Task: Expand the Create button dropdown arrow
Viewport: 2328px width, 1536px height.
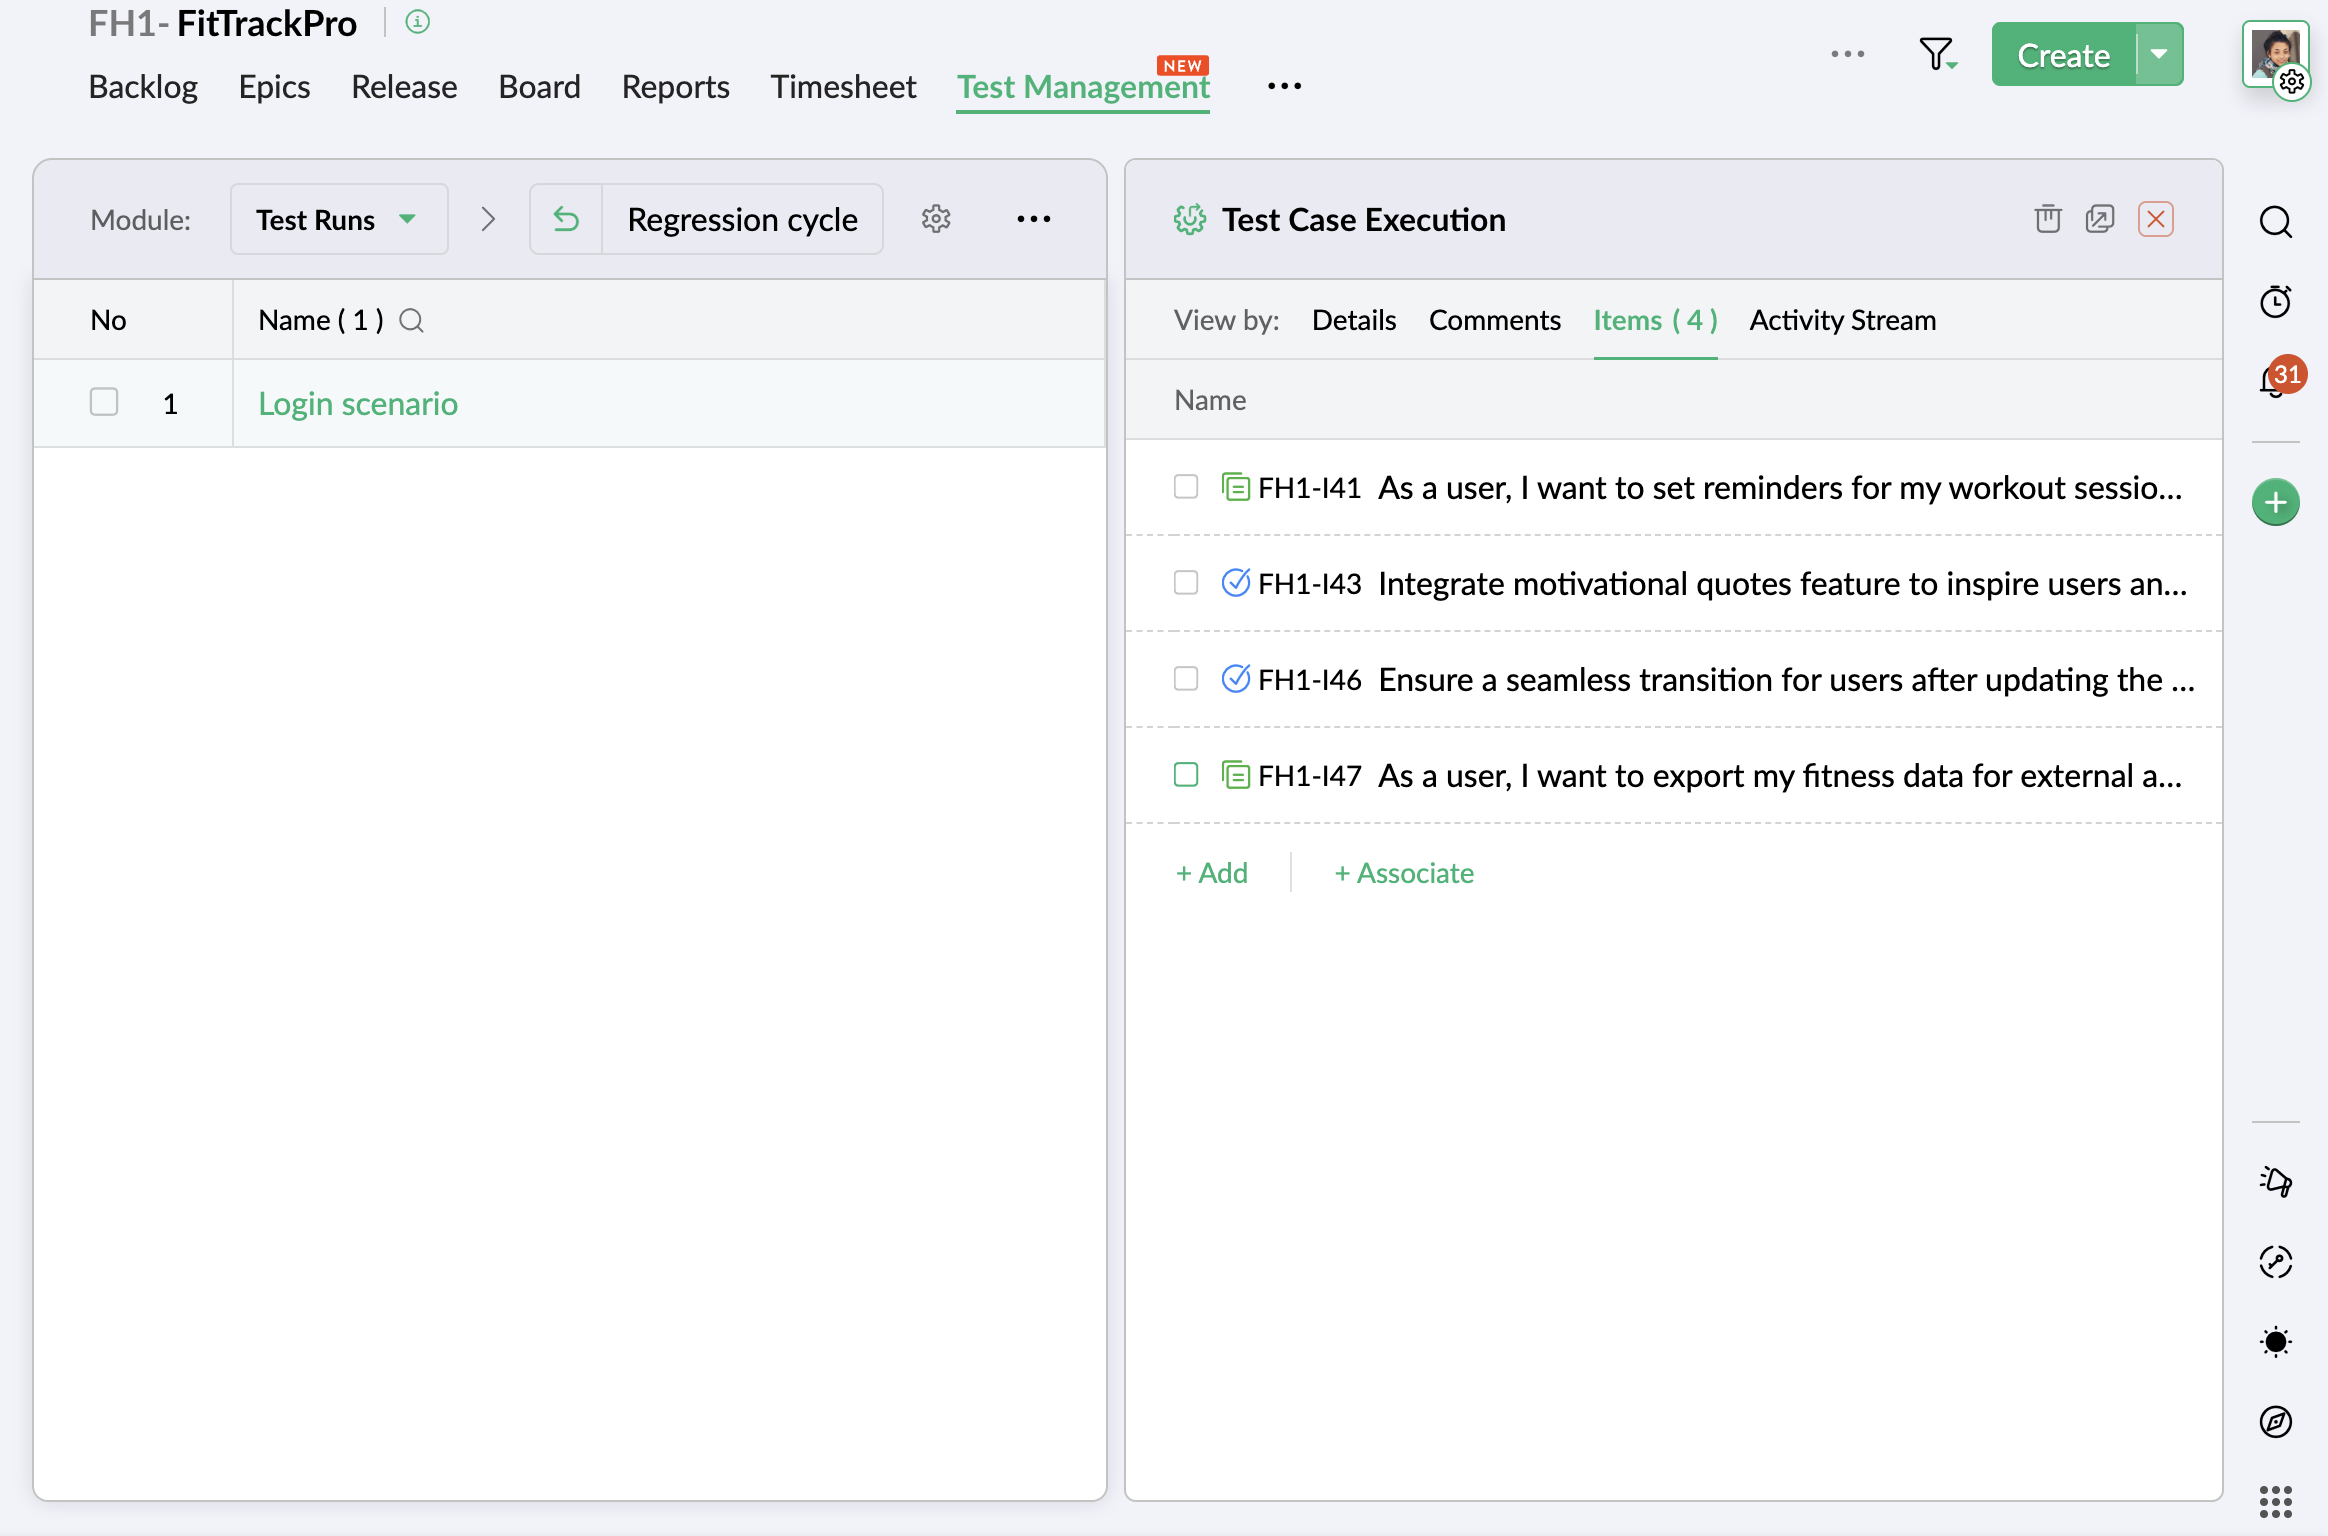Action: click(x=2159, y=55)
